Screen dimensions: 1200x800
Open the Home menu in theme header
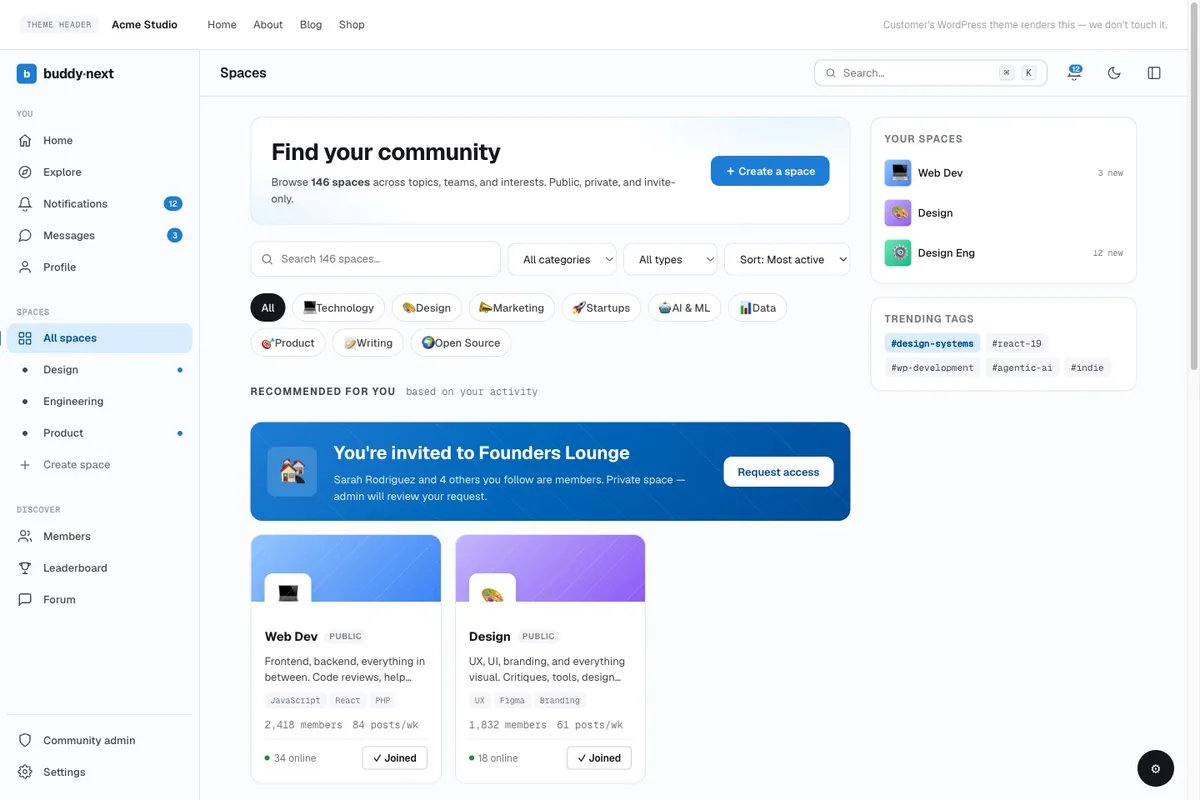tap(222, 24)
